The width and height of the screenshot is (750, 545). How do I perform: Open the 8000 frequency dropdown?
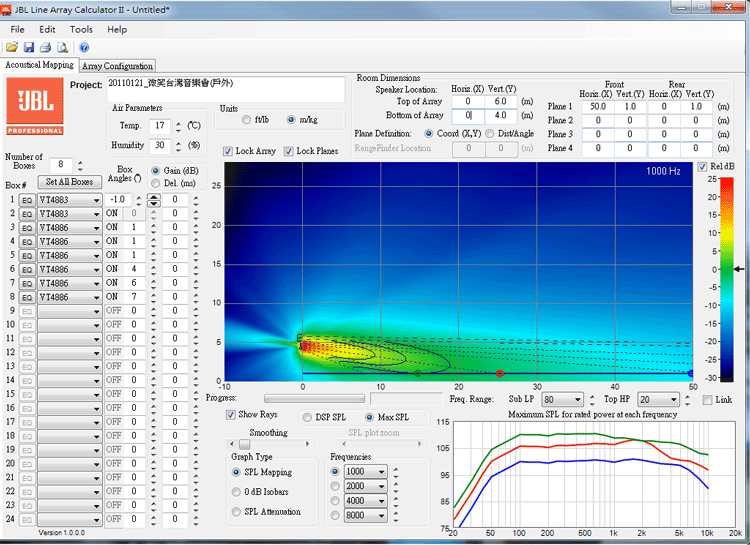[365, 516]
